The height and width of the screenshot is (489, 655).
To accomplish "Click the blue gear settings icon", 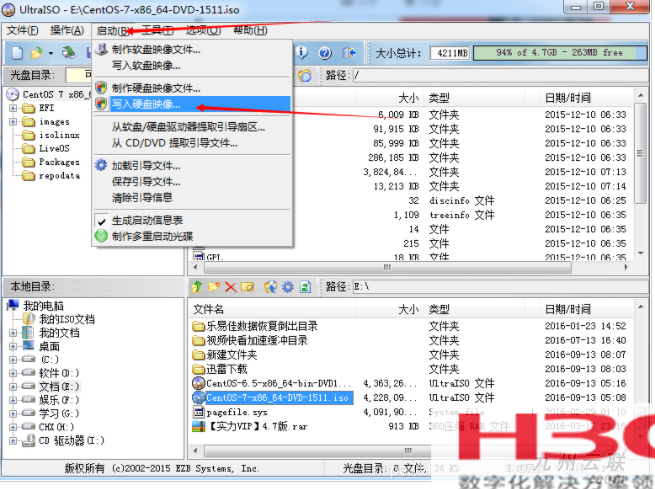I will [x=288, y=287].
